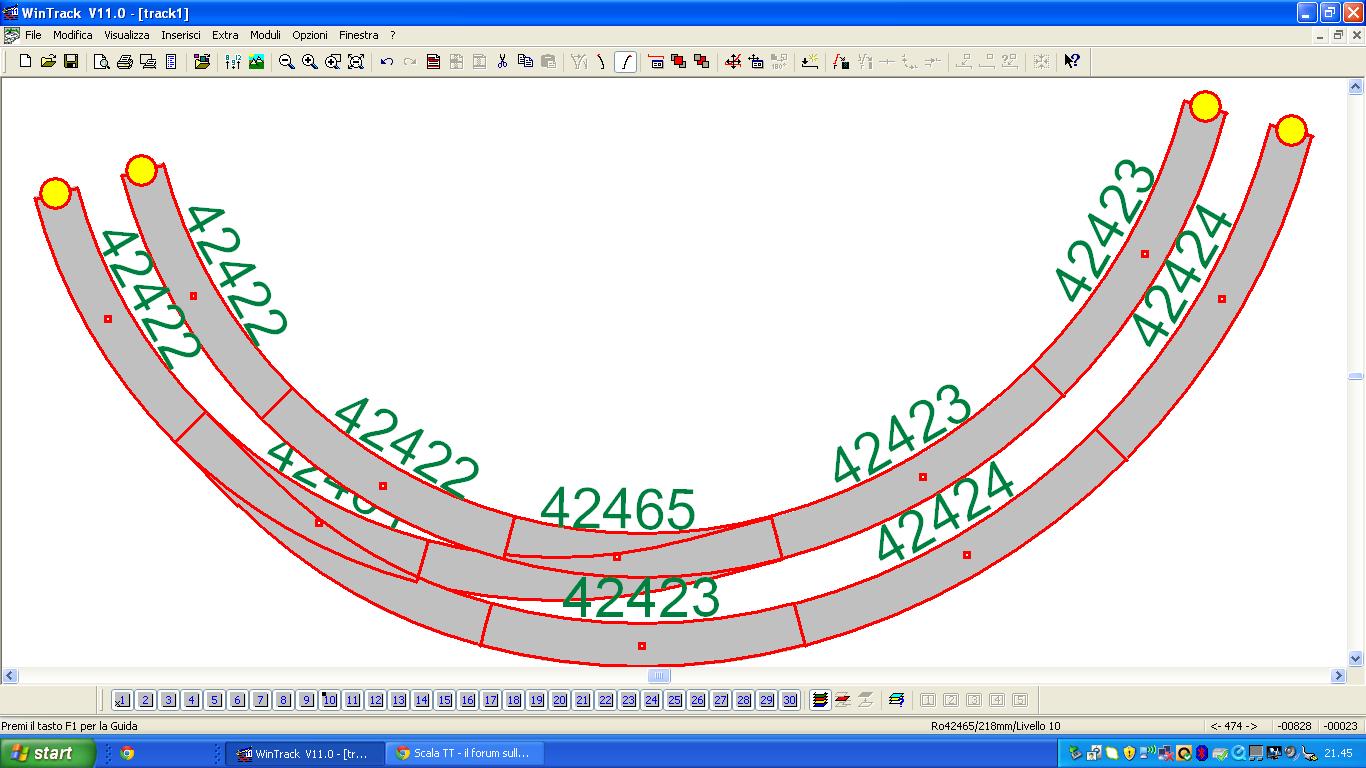Click the overlapping red squares icon
This screenshot has height=768, width=1366.
coord(679,61)
